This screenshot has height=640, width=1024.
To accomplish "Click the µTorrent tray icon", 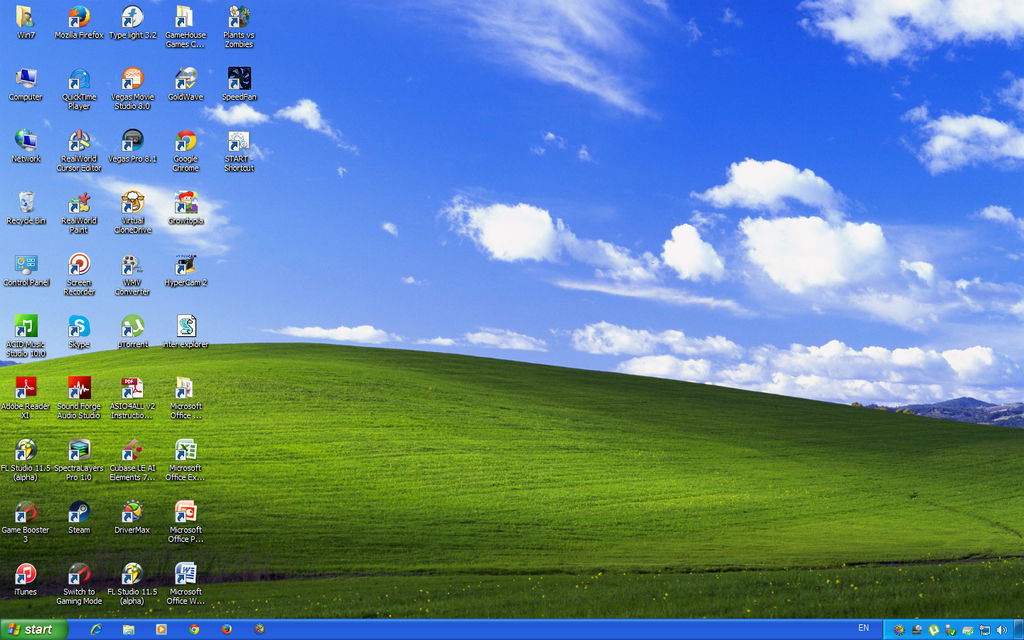I will 934,630.
